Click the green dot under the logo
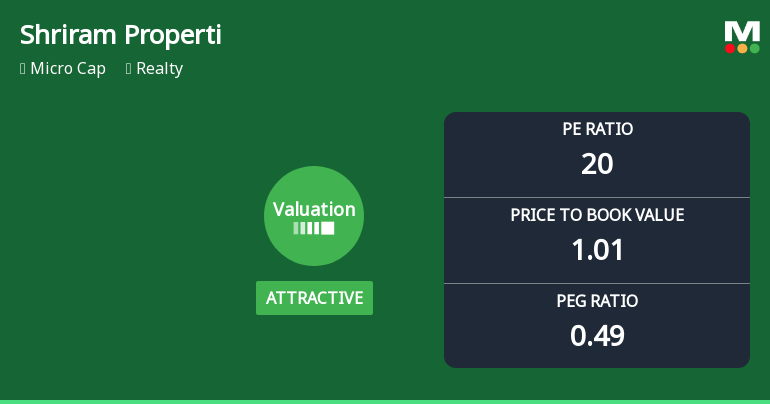Viewport: 770px width, 404px height. pos(754,48)
